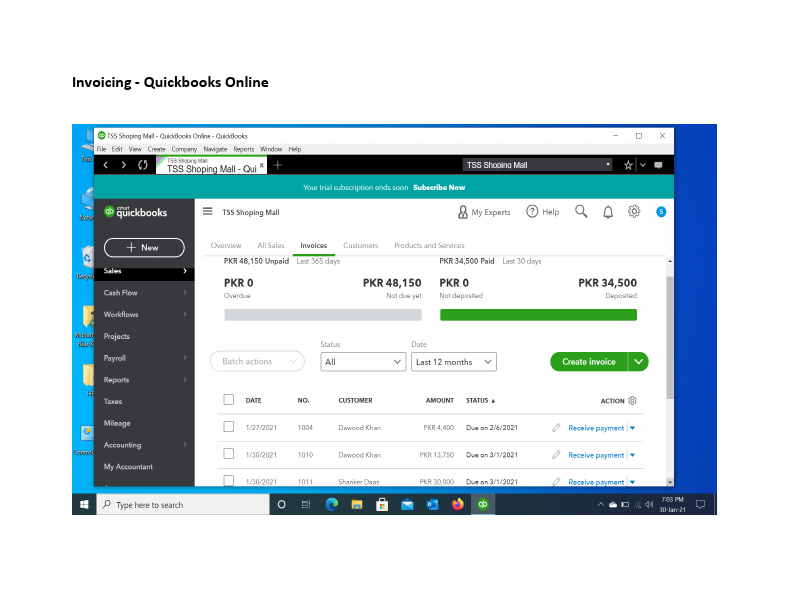Click the Type here to search box

[x=183, y=504]
